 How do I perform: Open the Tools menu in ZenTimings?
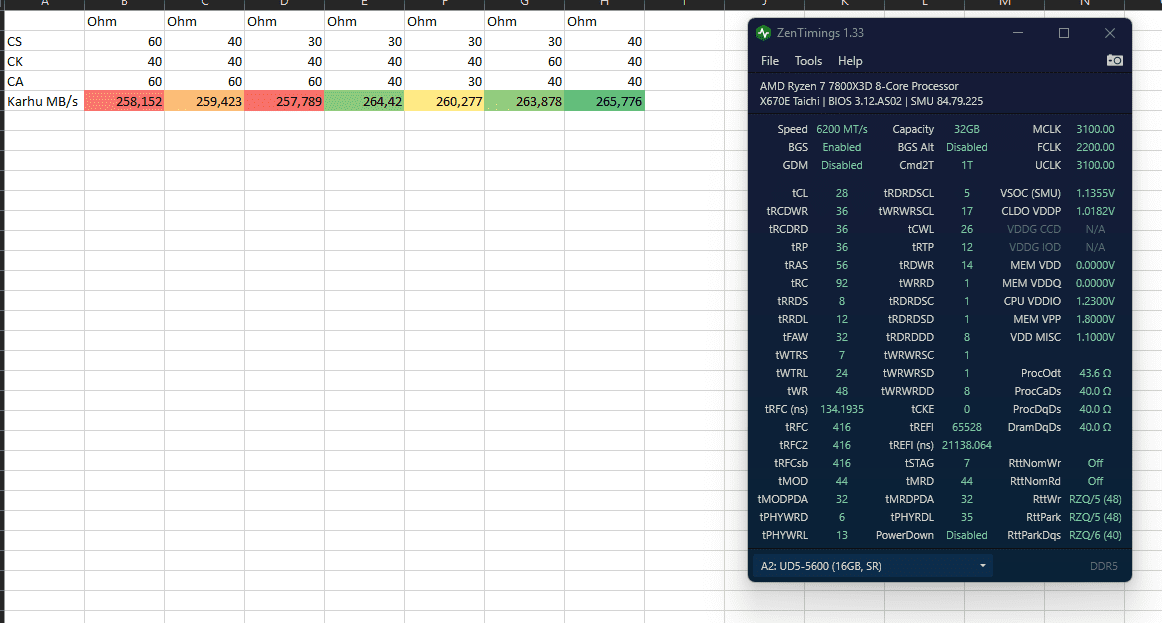point(809,61)
